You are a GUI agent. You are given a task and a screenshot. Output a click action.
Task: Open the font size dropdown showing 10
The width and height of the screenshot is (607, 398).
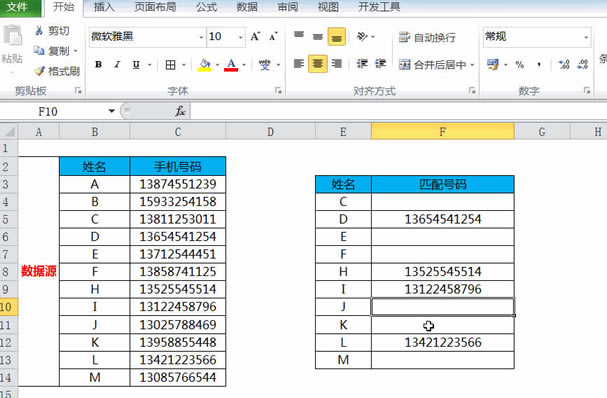pyautogui.click(x=240, y=37)
